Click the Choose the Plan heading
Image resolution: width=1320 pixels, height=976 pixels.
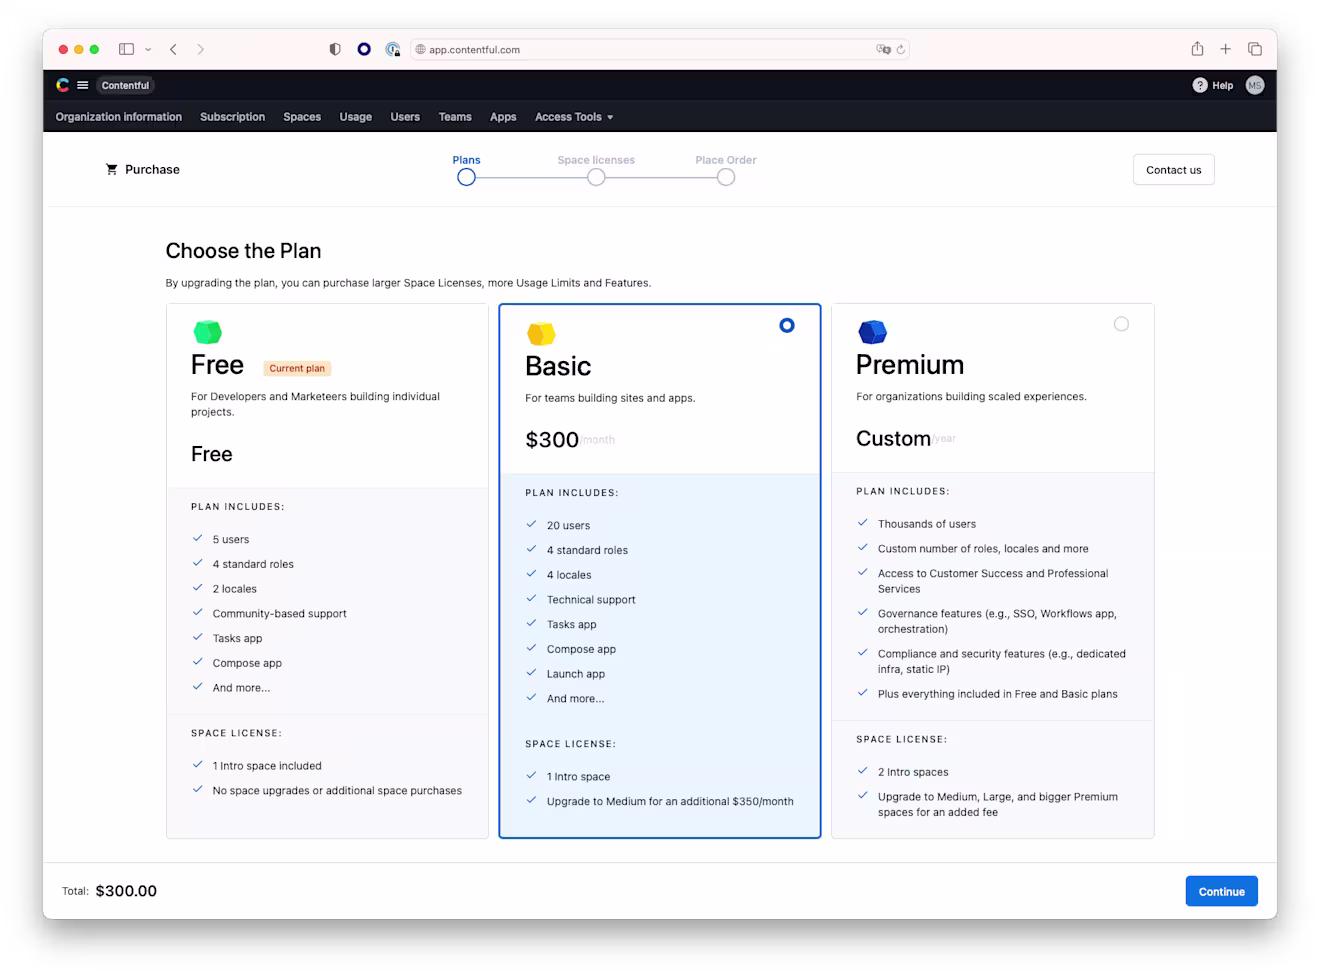coord(243,251)
